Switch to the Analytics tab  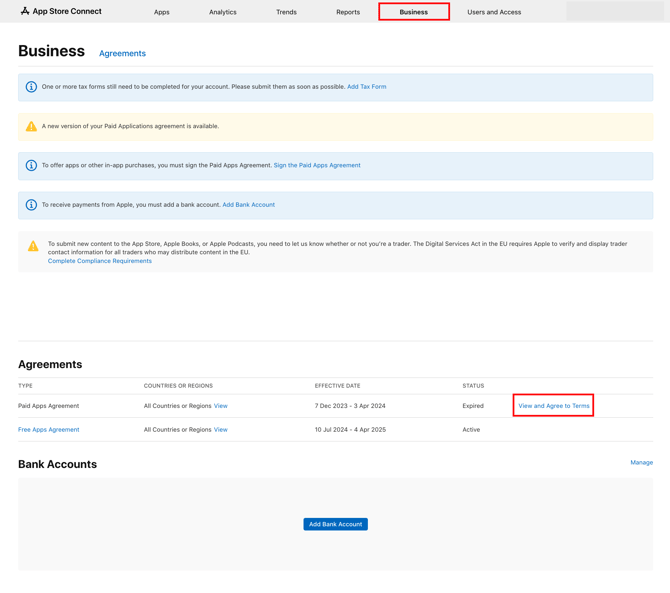[222, 12]
